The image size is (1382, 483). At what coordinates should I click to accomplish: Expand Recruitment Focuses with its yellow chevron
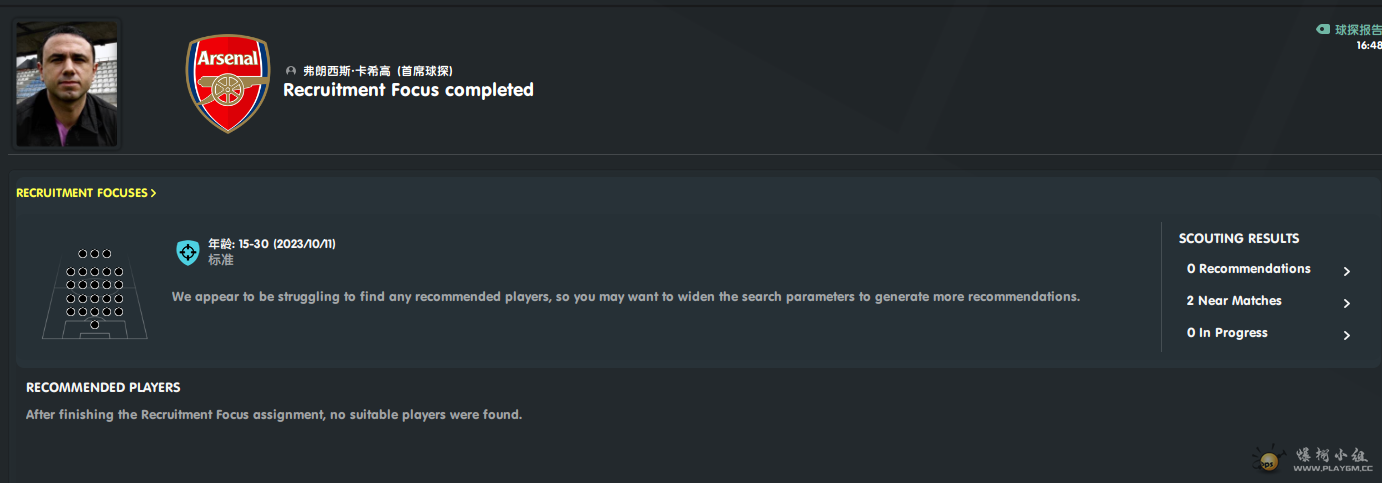[x=153, y=193]
